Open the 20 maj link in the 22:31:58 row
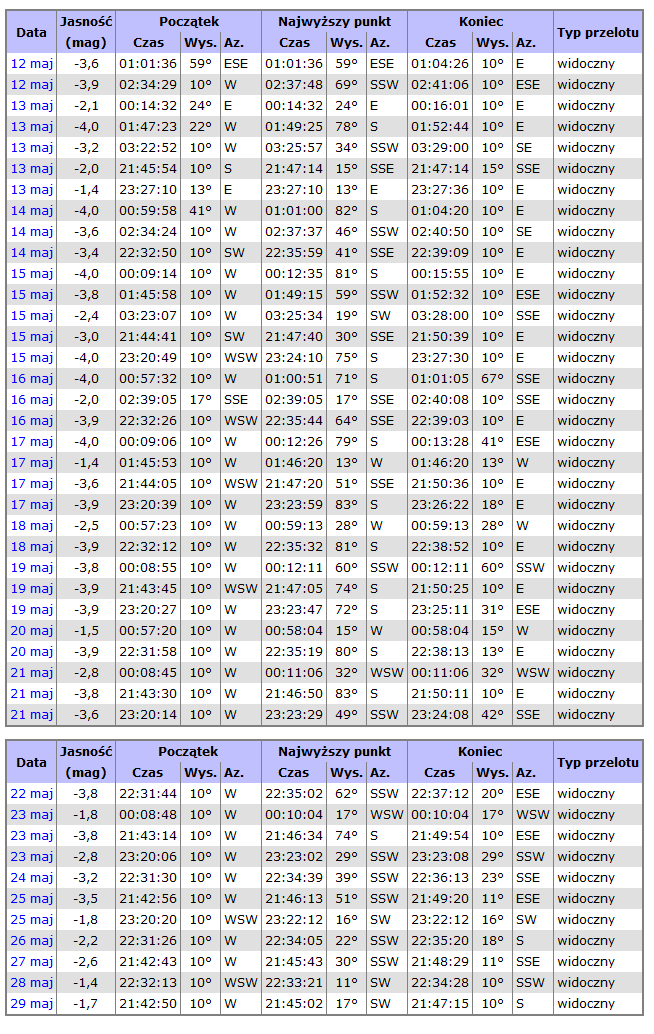 pos(32,652)
